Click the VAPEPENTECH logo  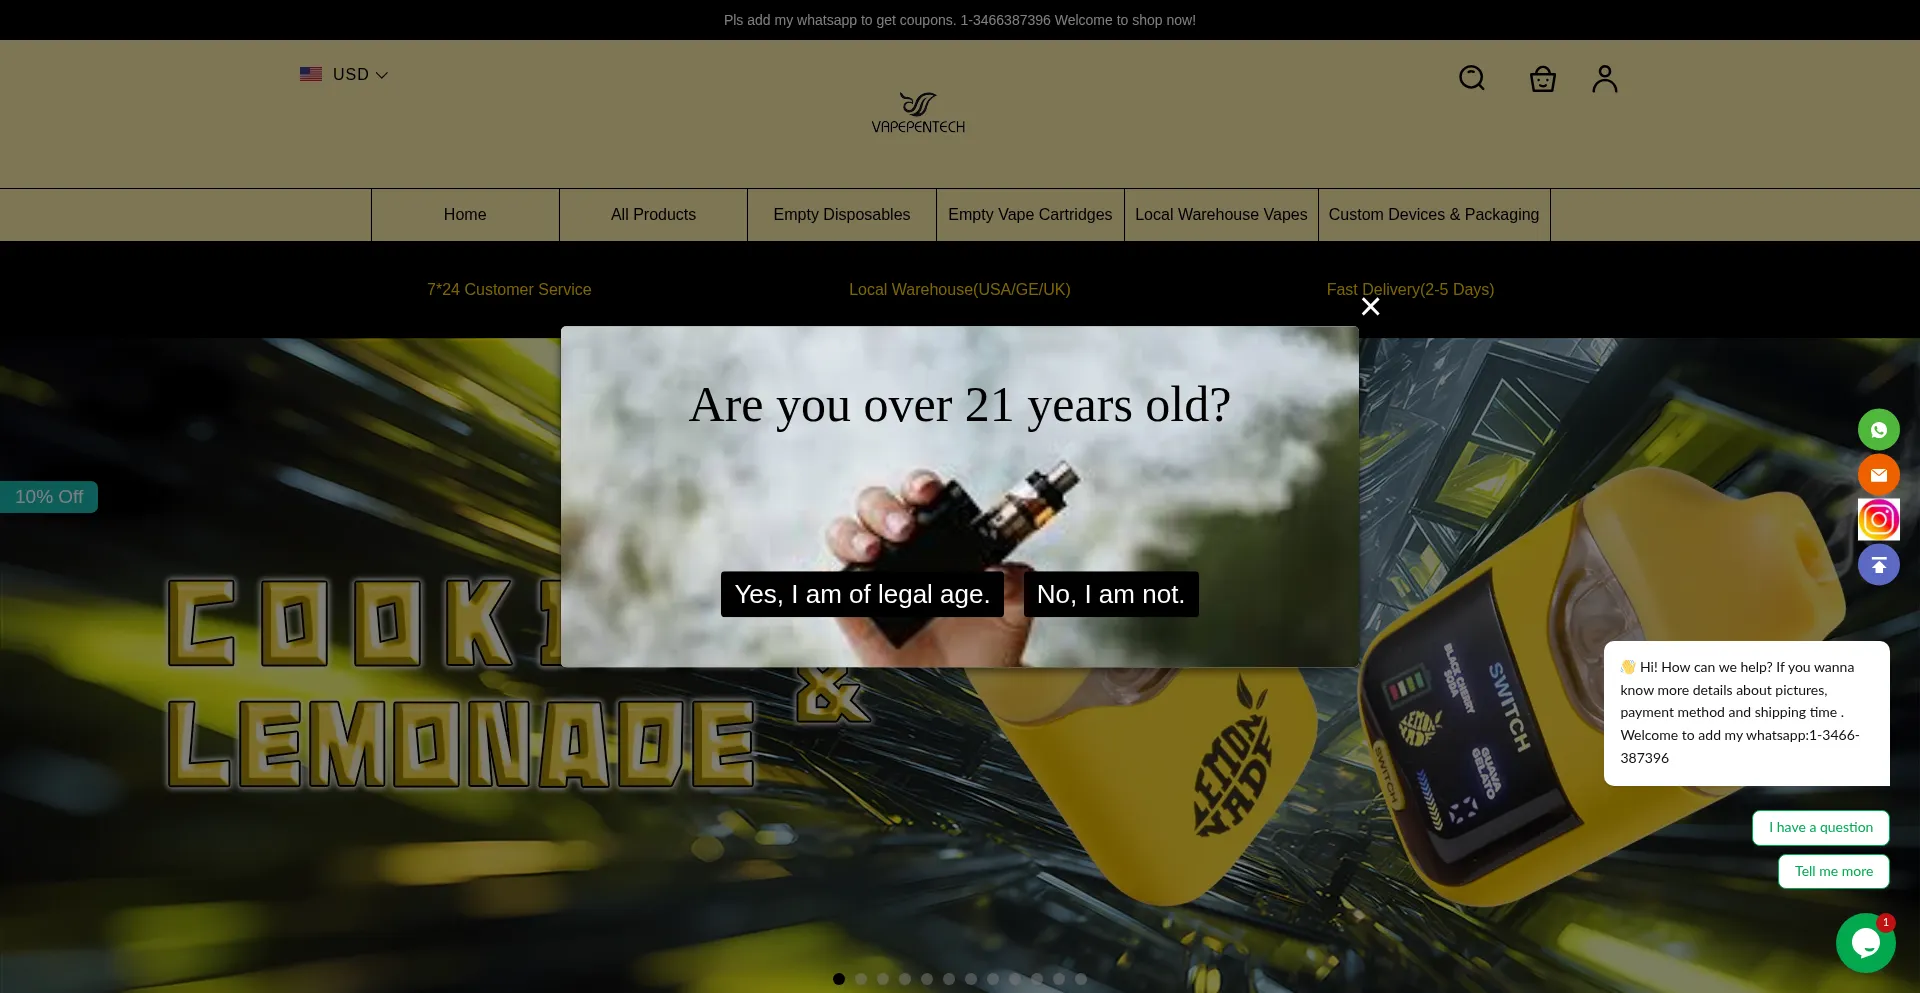tap(918, 113)
